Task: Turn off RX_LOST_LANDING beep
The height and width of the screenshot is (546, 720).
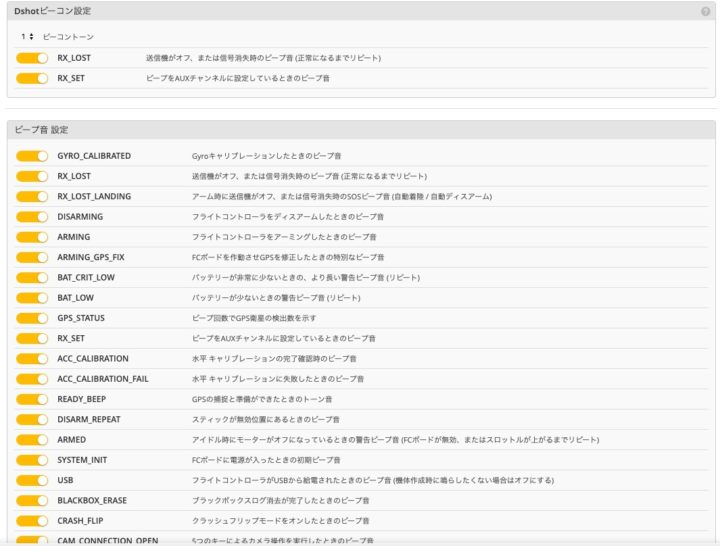Action: (32, 197)
